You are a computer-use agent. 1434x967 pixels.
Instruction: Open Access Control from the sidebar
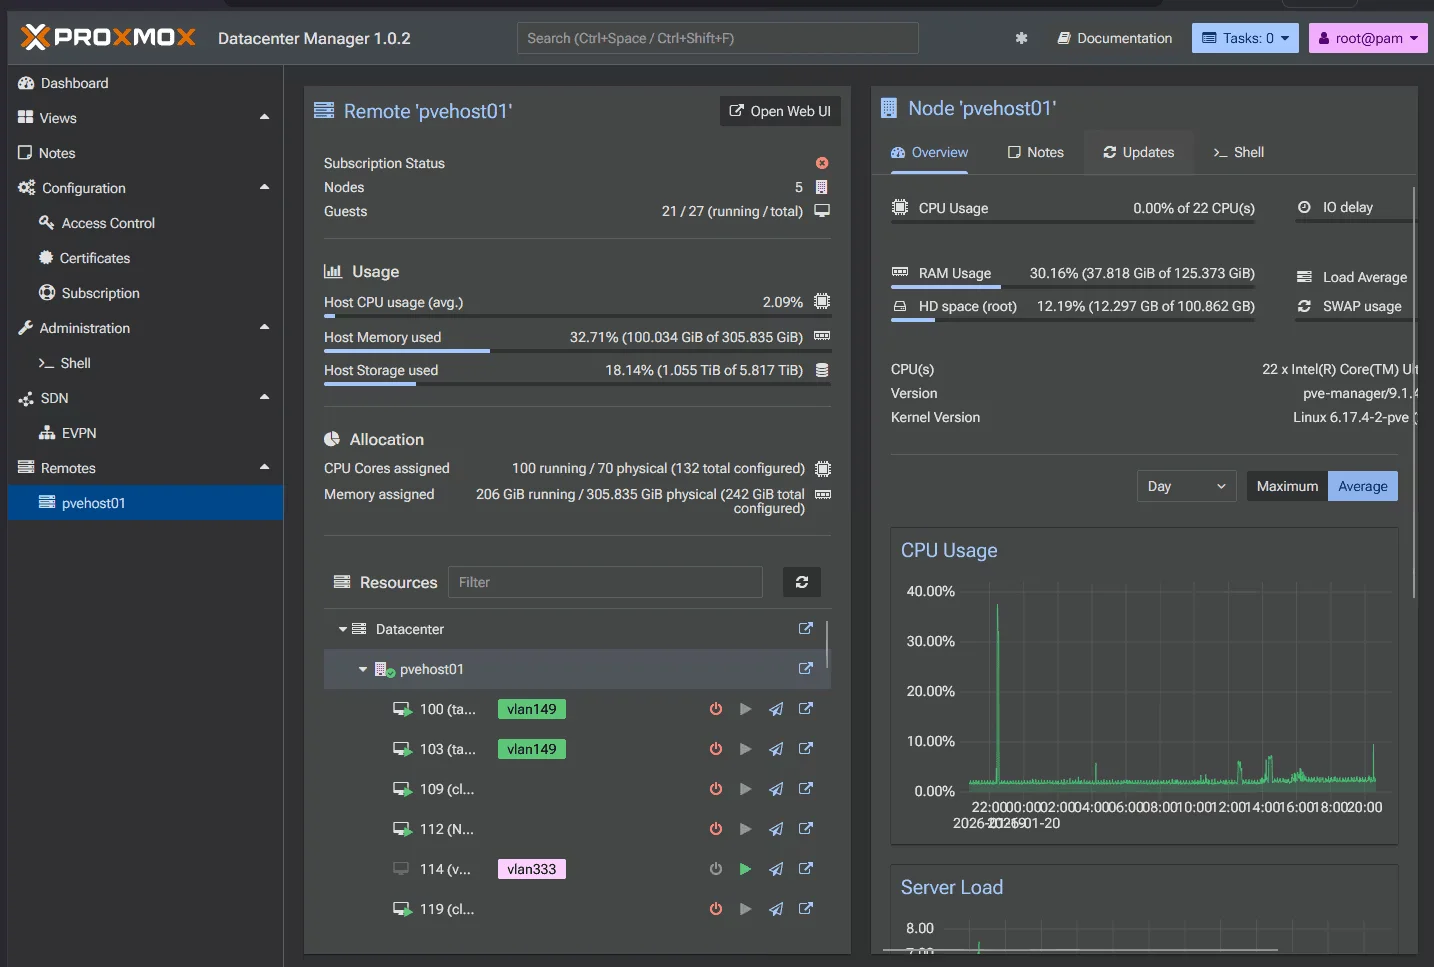pos(107,223)
